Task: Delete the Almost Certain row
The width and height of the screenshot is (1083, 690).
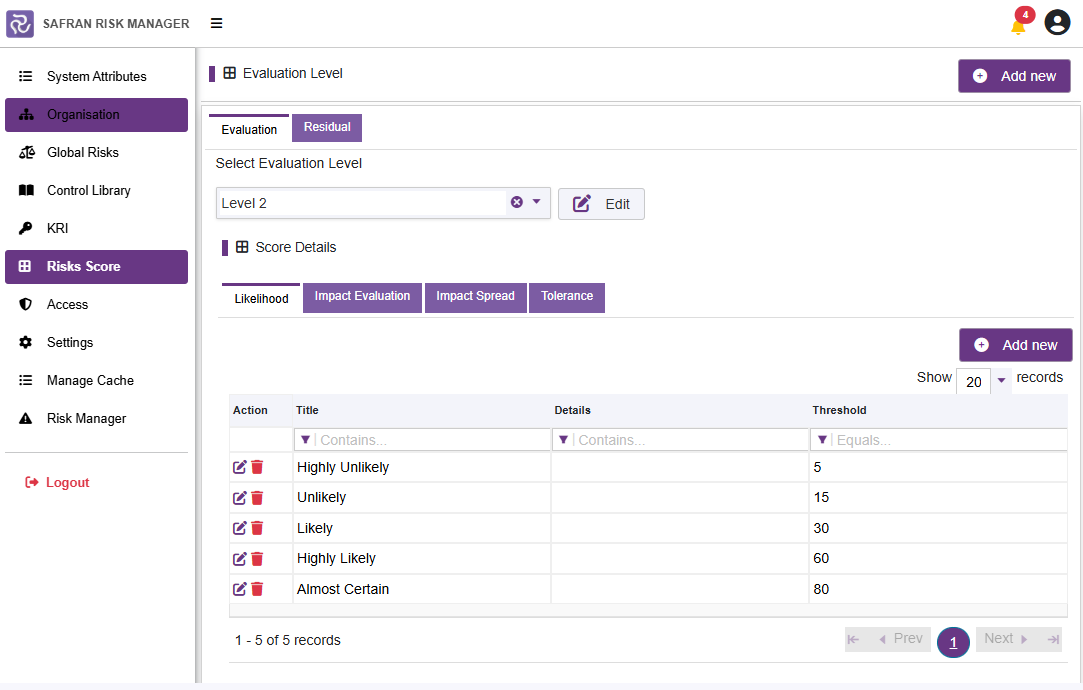Action: point(257,589)
